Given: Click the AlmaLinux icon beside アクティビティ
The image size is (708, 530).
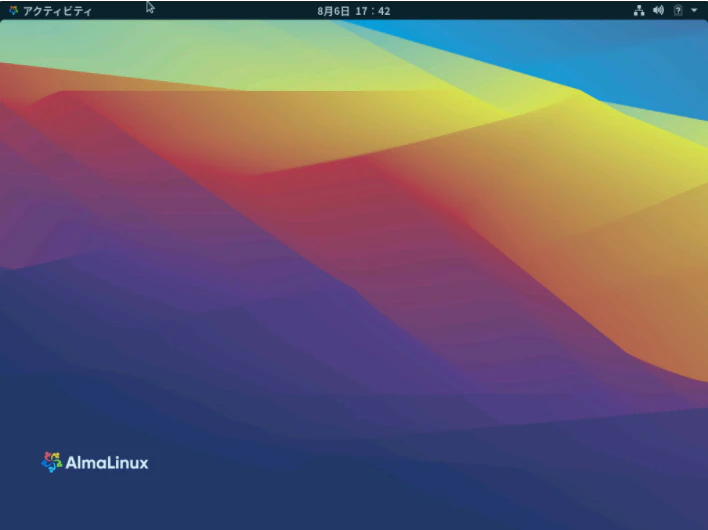Looking at the screenshot, I should point(14,10).
